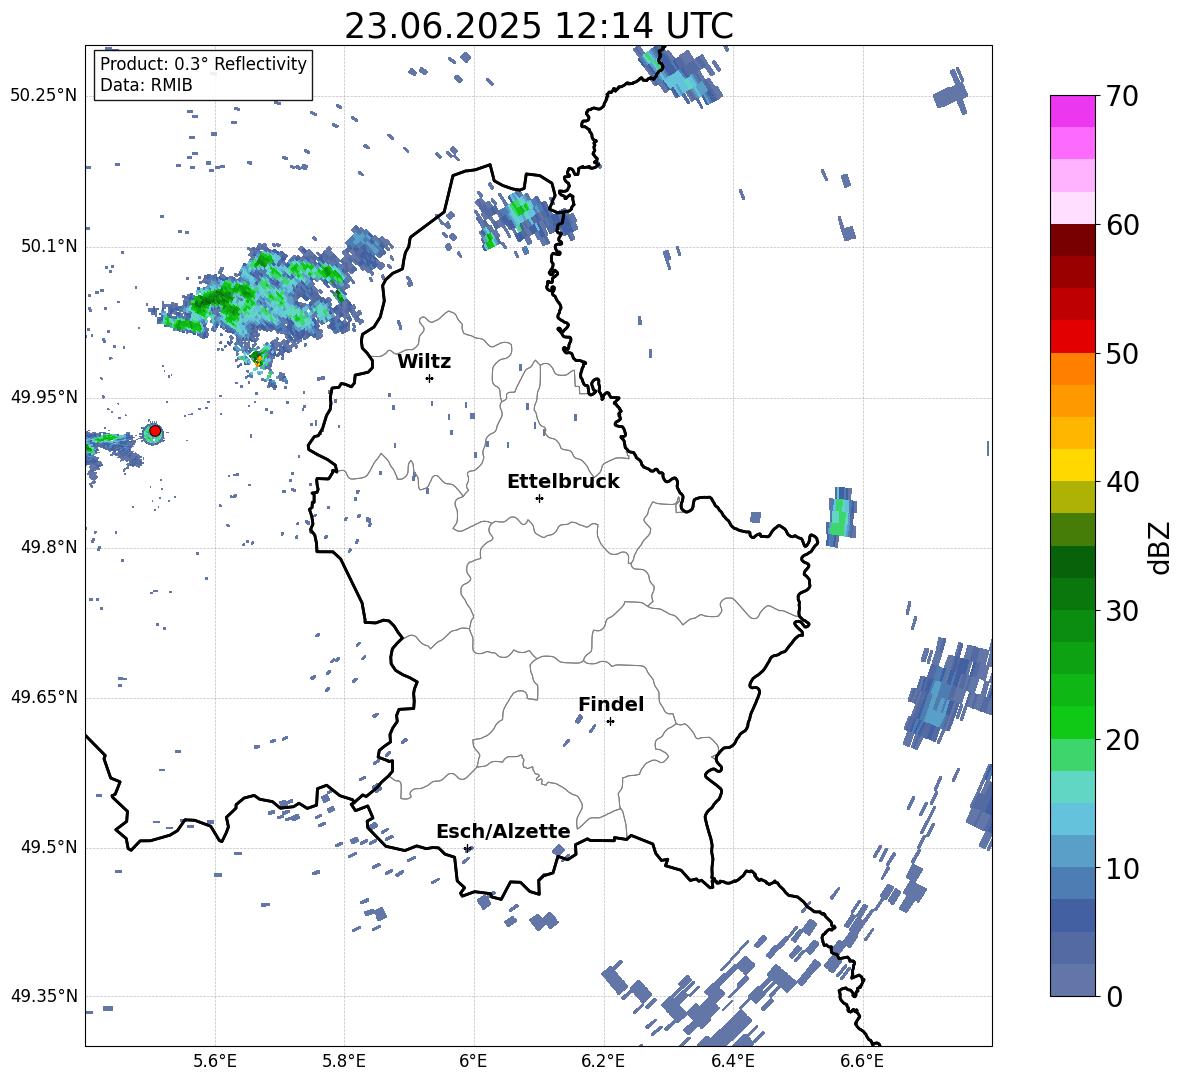Click the colorbar value 60
This screenshot has height=1081, width=1184.
[x=1122, y=225]
